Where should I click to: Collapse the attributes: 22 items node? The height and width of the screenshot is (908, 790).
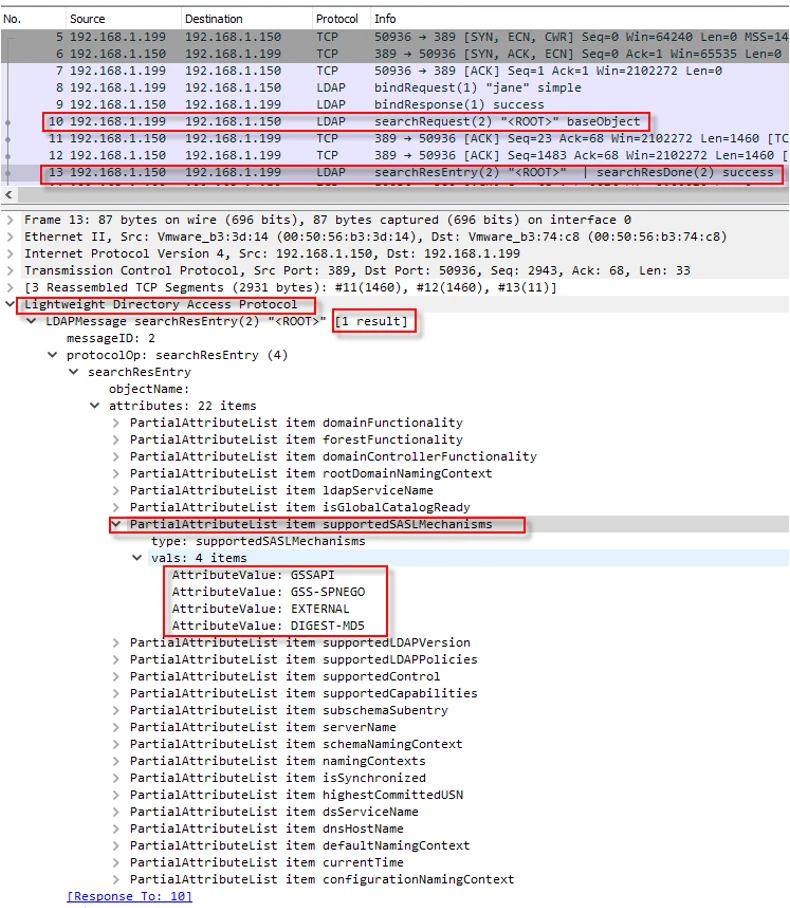coord(96,406)
